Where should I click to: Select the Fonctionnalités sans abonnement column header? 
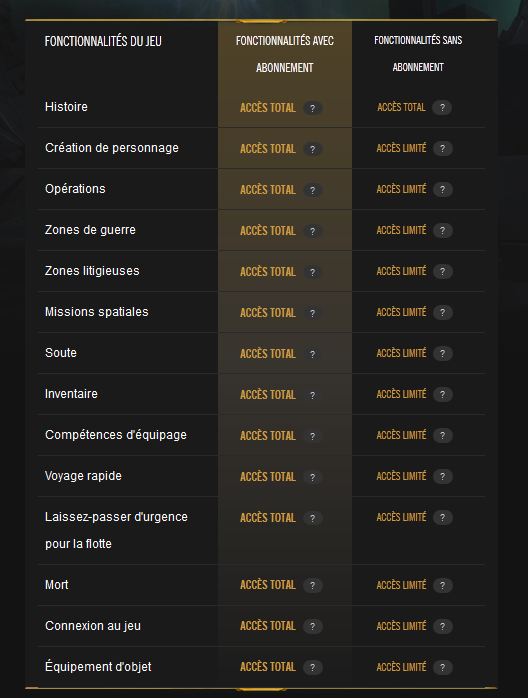click(418, 53)
